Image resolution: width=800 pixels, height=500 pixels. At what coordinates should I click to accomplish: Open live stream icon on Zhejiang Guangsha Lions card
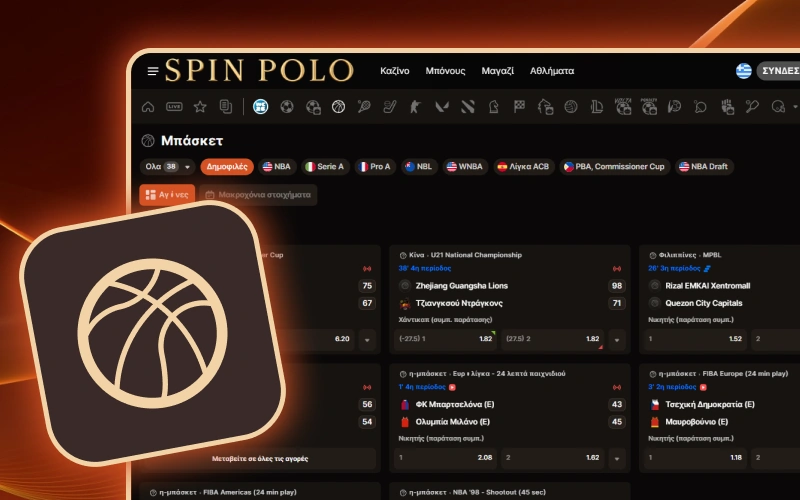(x=617, y=268)
